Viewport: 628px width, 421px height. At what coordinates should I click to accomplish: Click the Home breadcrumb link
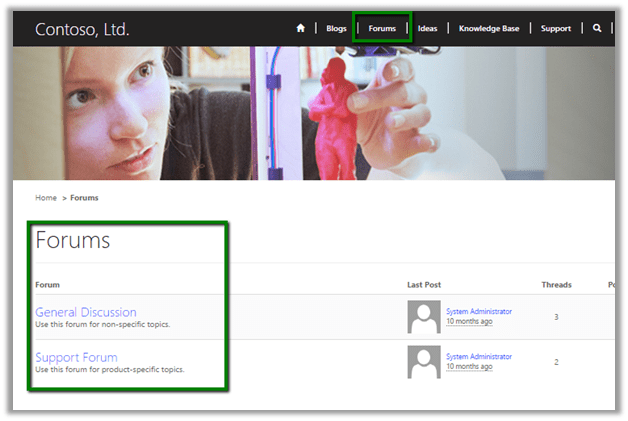(x=46, y=197)
